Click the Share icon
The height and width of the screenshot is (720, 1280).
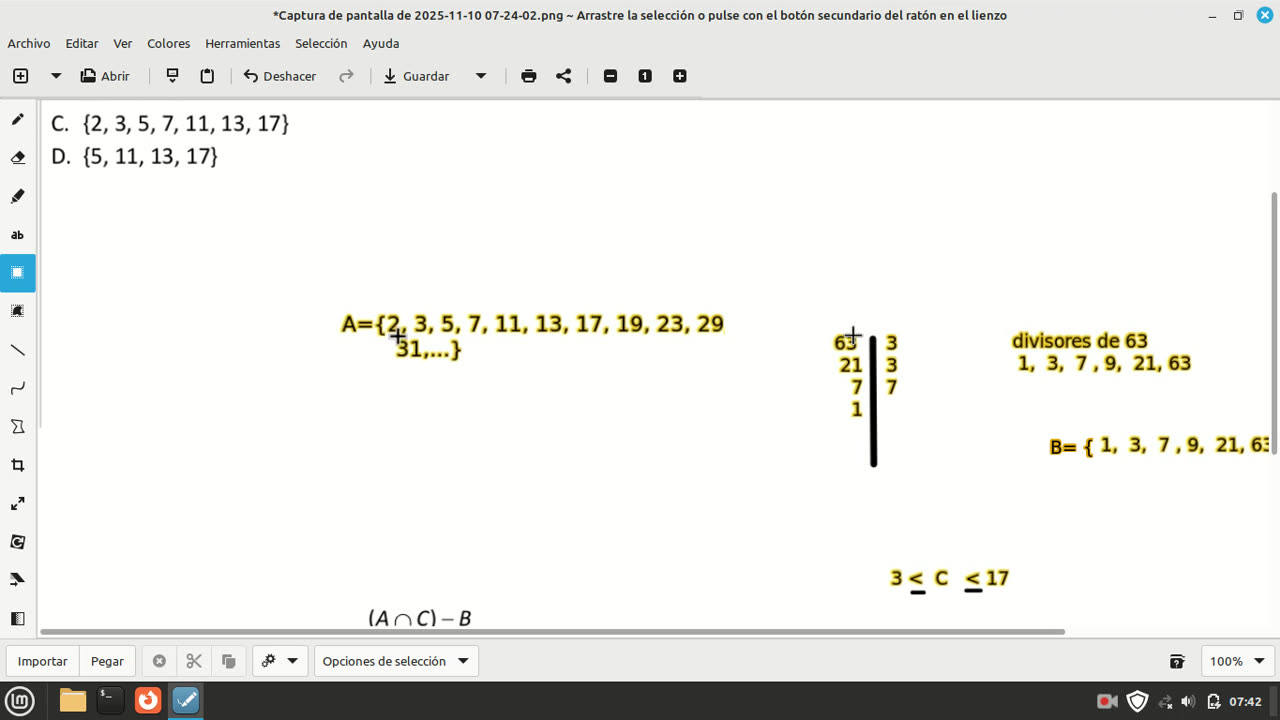[x=564, y=76]
